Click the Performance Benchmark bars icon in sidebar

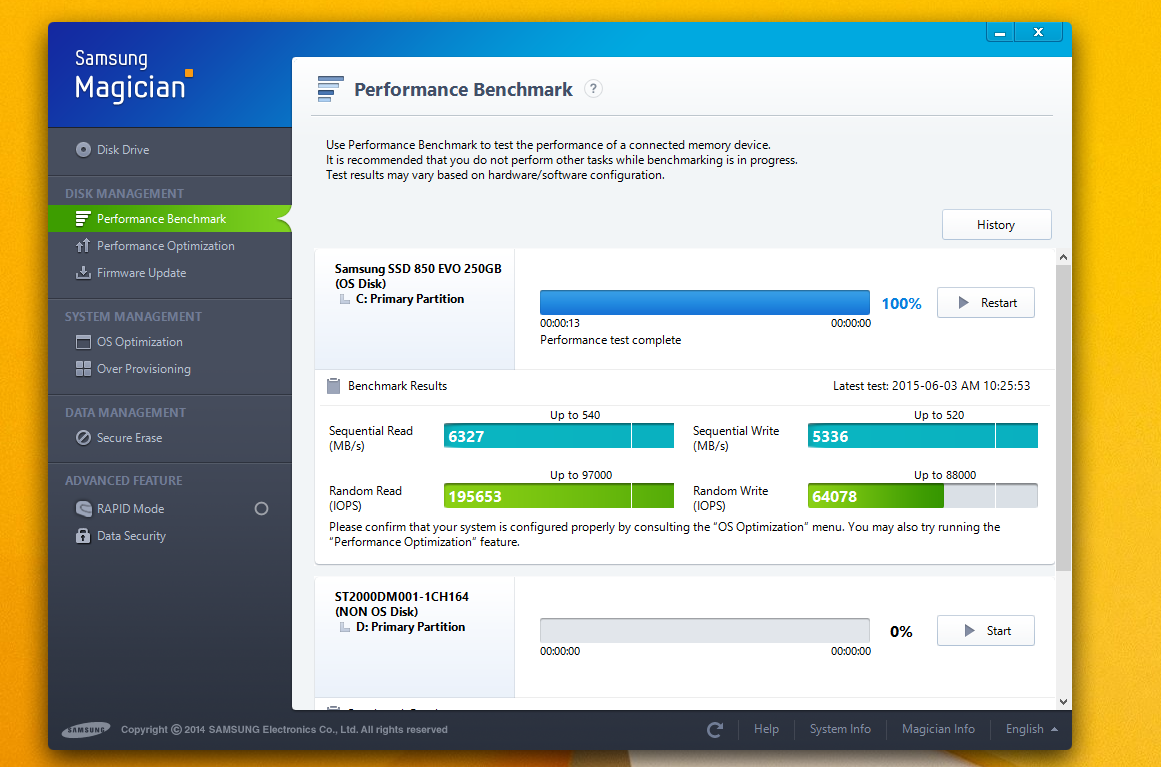(83, 218)
